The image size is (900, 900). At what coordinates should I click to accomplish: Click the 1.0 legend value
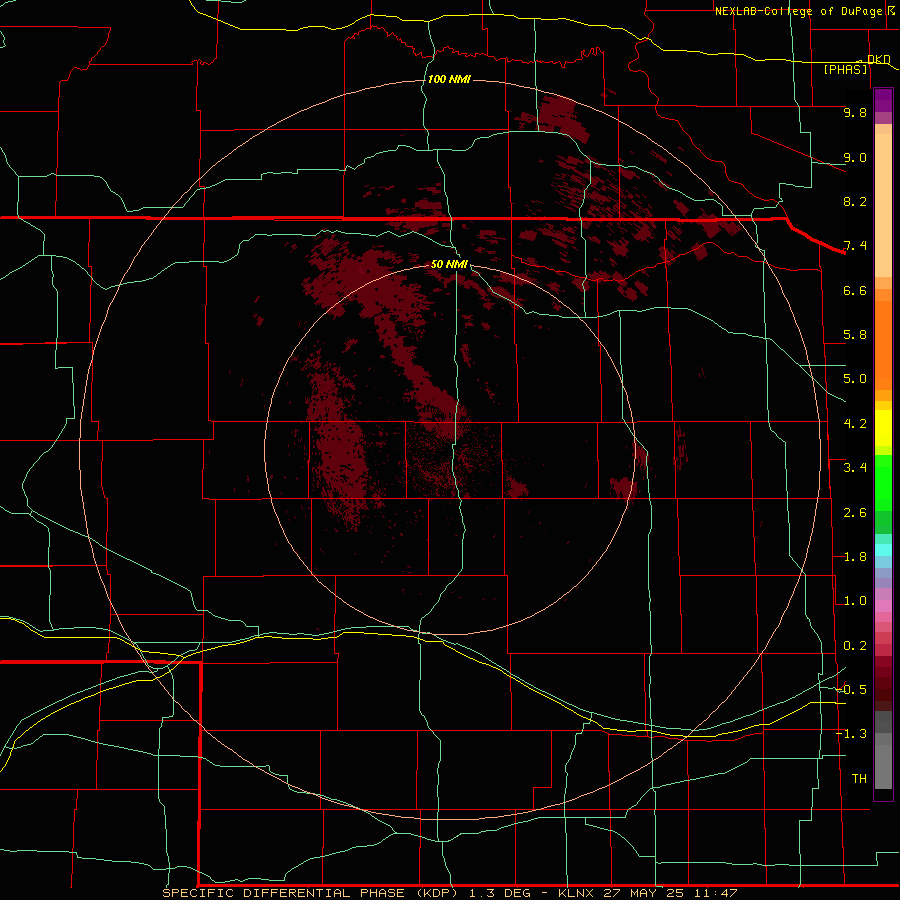(x=855, y=601)
